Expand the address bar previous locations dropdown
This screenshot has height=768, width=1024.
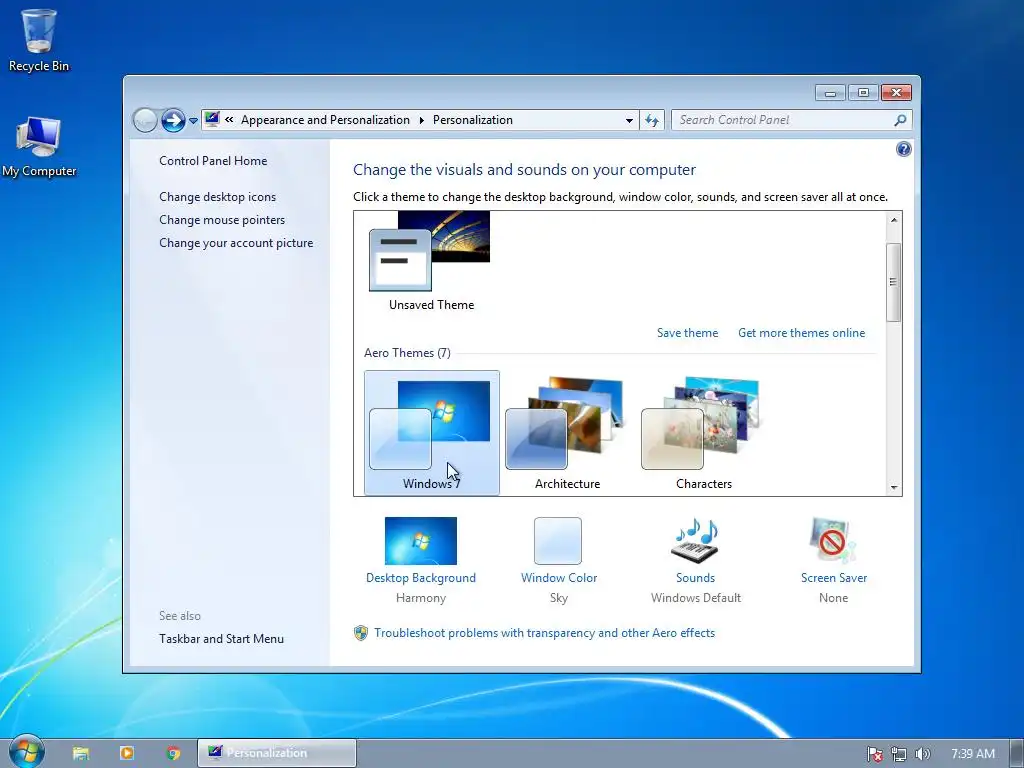tap(629, 120)
